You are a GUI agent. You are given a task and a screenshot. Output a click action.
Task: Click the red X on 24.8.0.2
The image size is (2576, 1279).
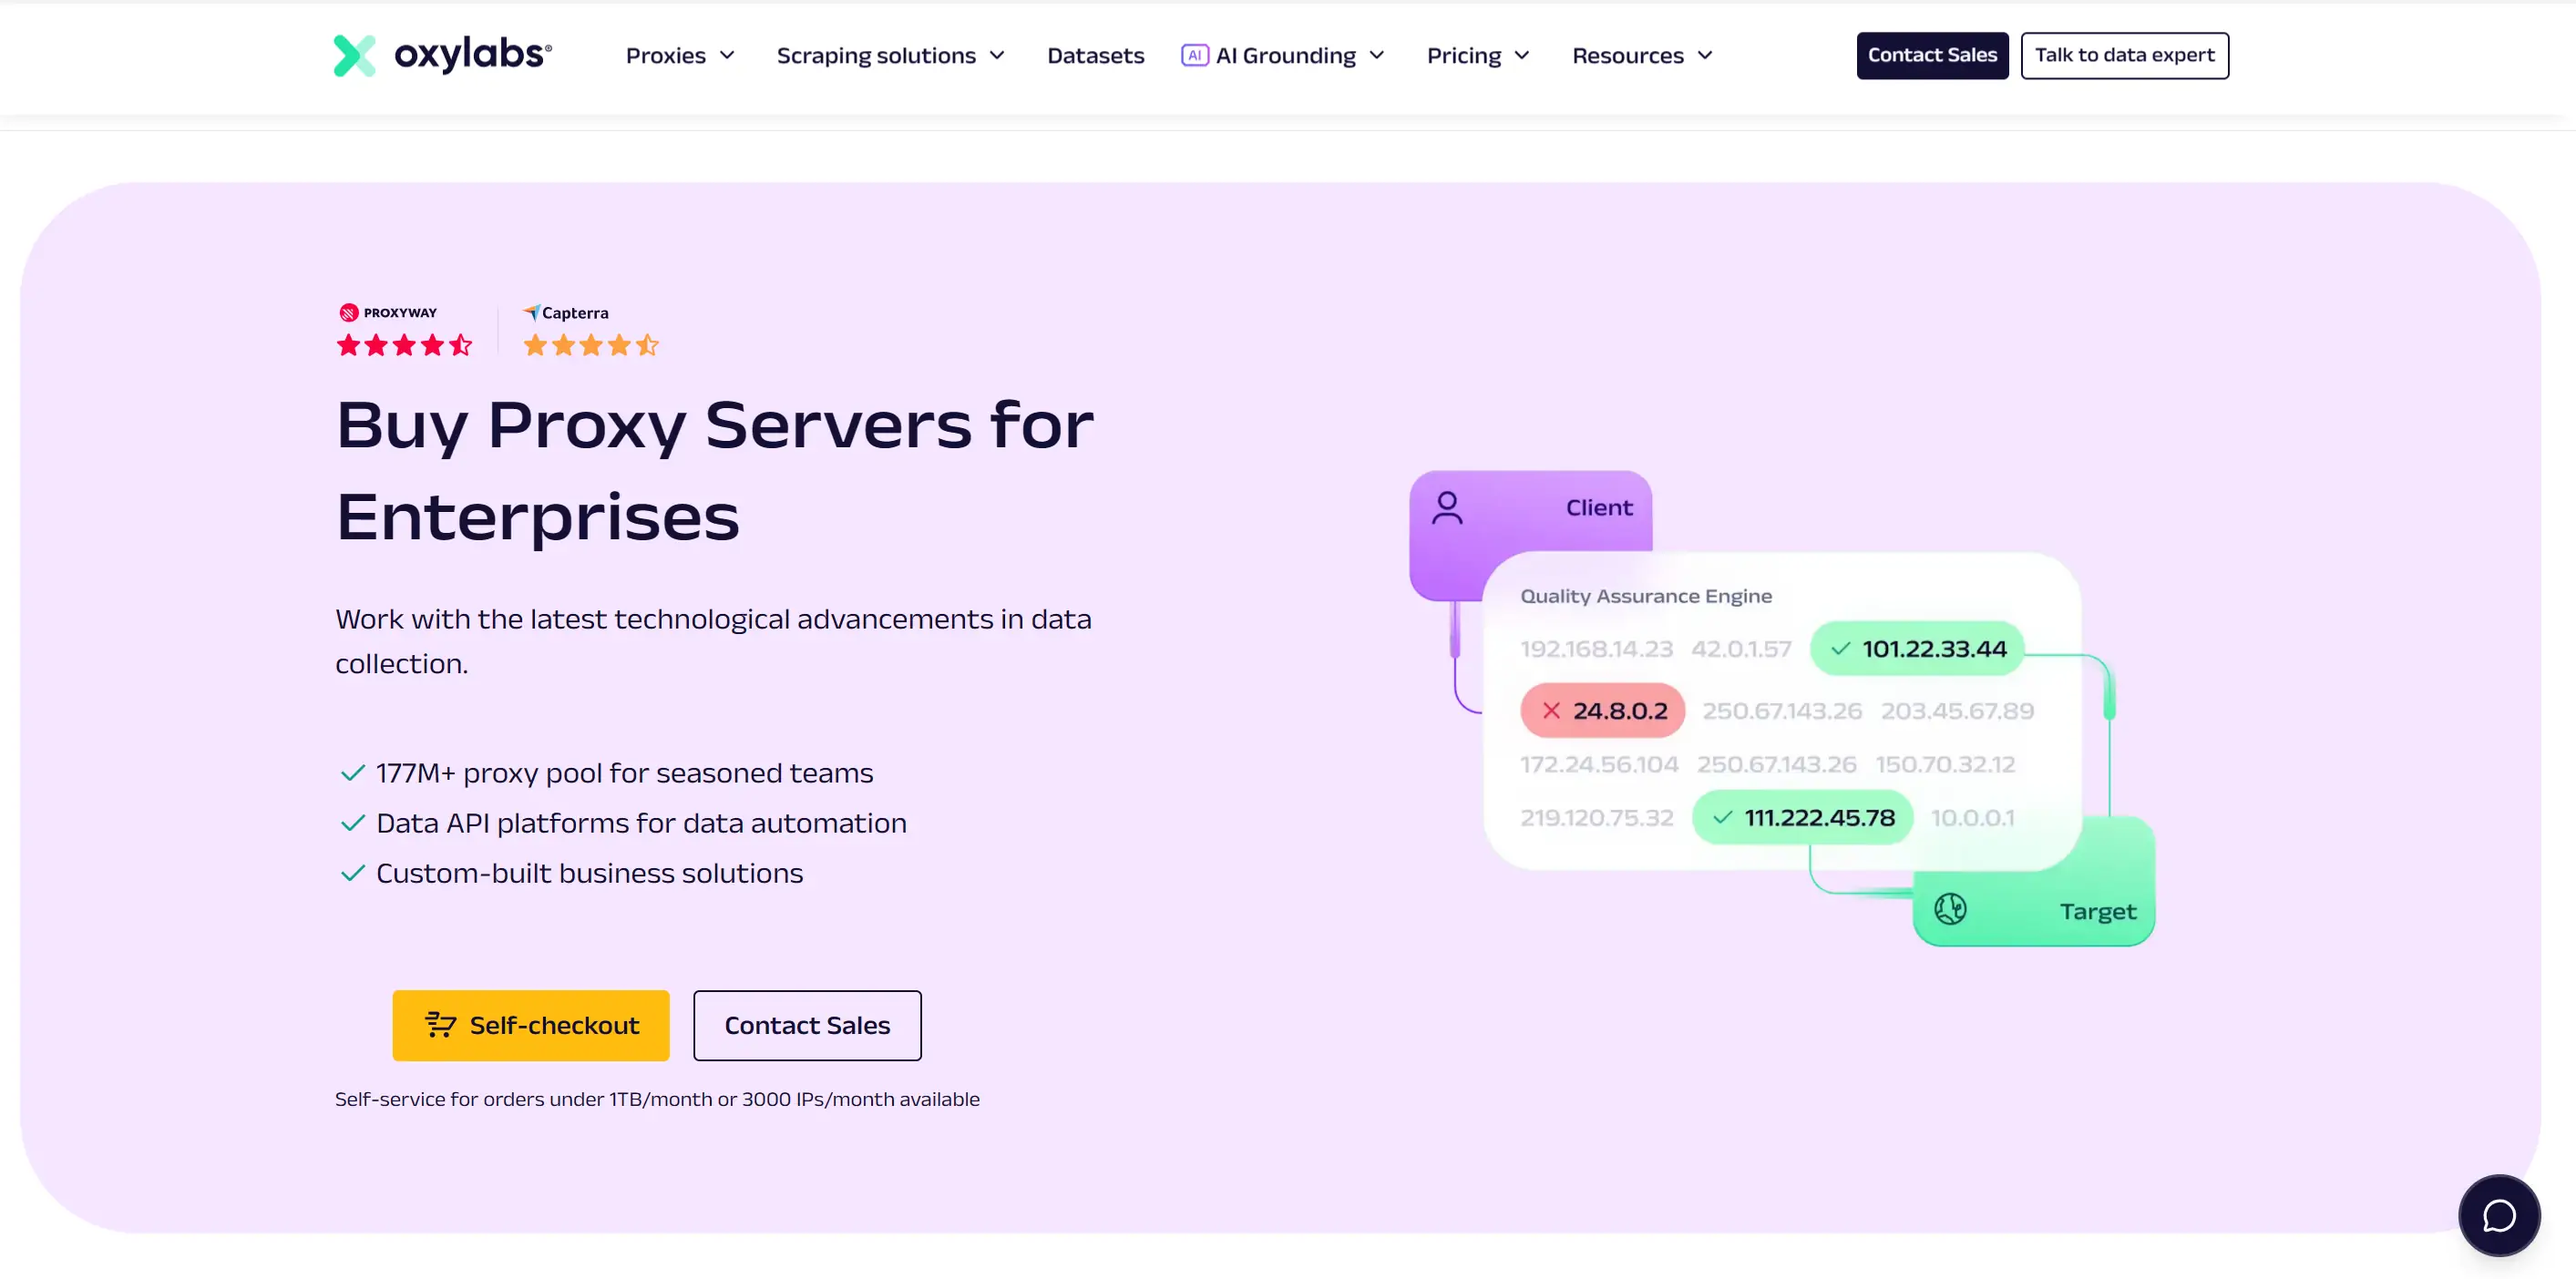[1551, 710]
